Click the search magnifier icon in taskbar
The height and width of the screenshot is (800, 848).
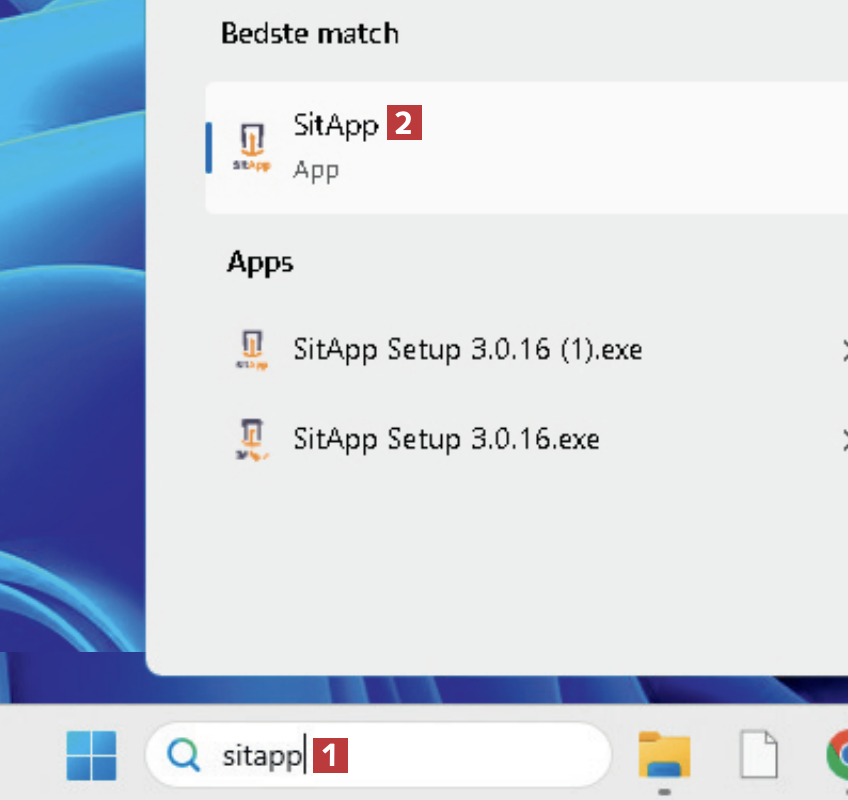(183, 755)
